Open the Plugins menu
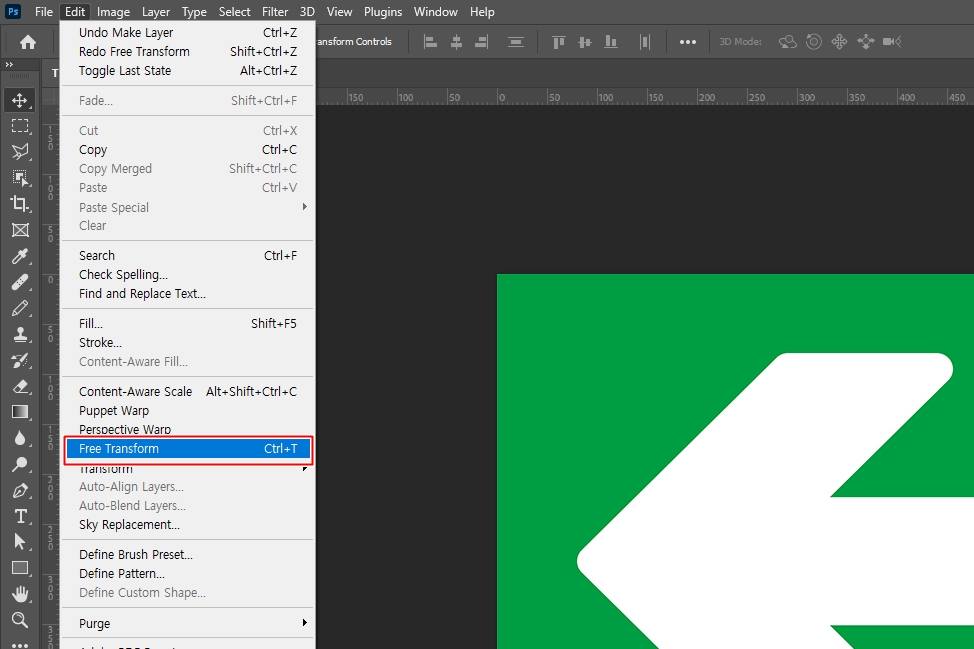The height and width of the screenshot is (649, 974). tap(383, 12)
